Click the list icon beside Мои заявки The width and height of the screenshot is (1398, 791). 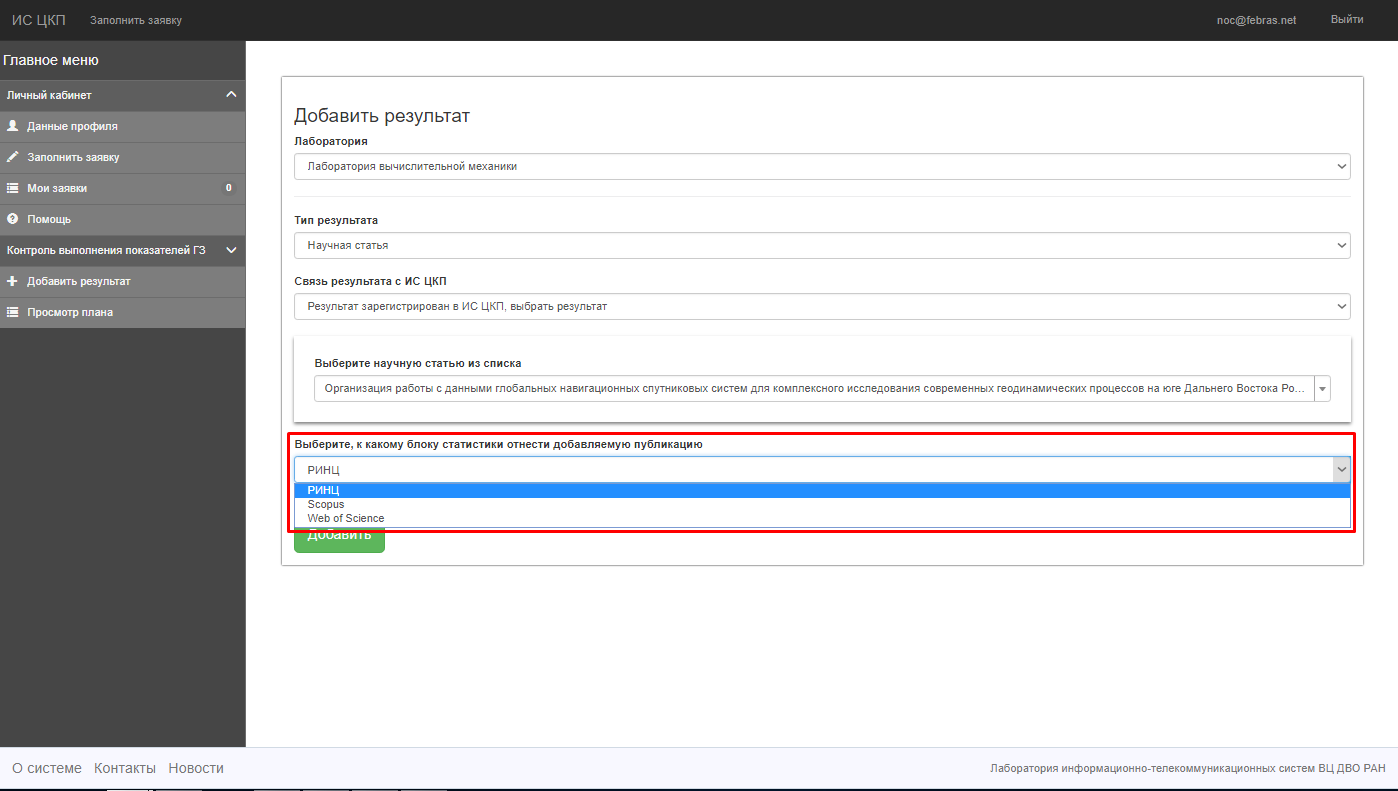tap(13, 188)
